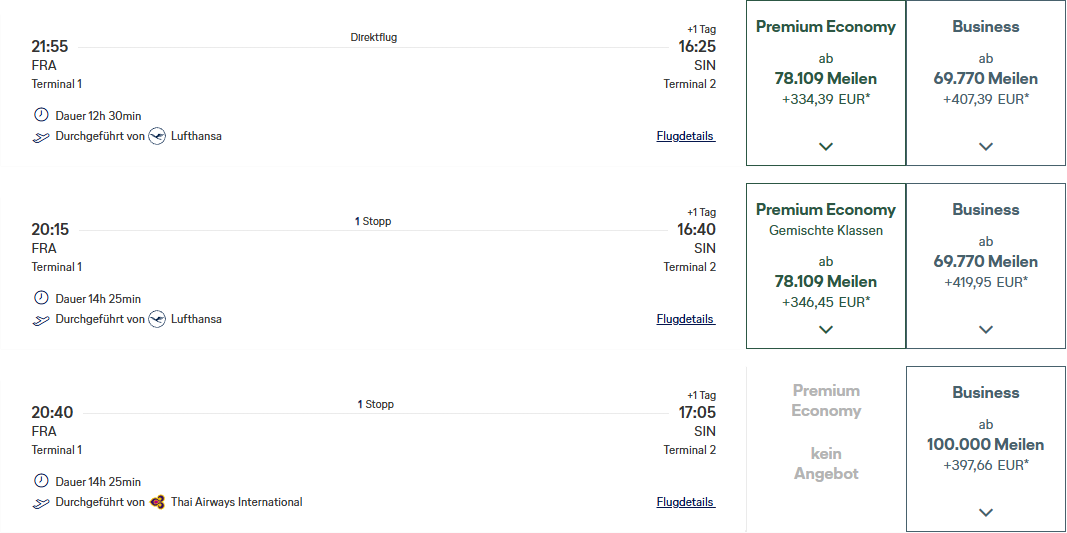Select Business 69.770 Meilen +407,39 EUR fare

click(985, 83)
